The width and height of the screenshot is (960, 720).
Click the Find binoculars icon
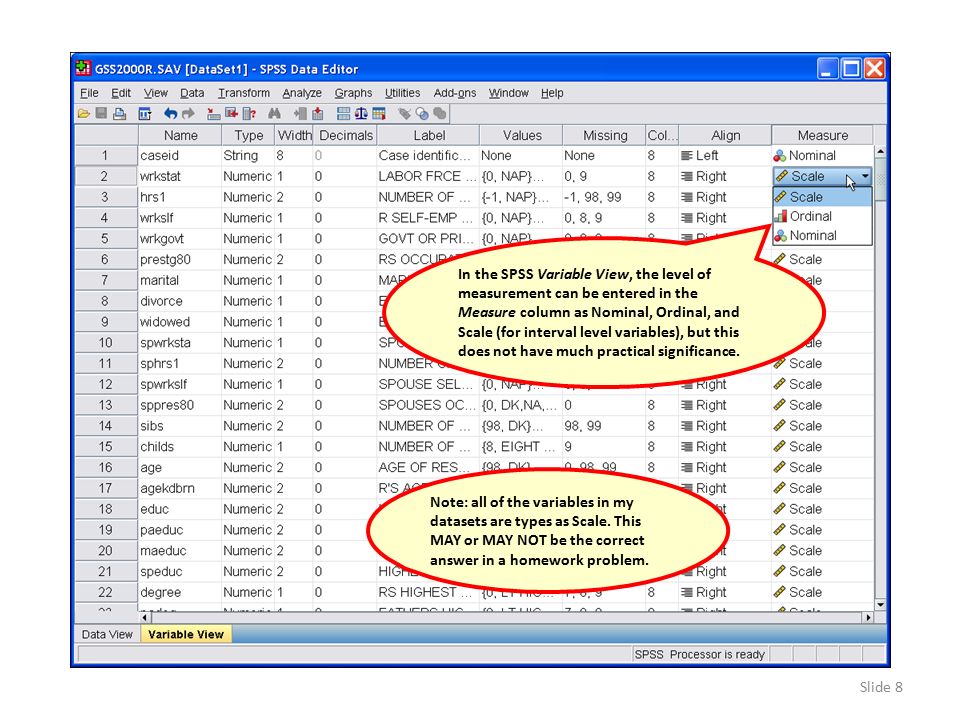pos(274,113)
